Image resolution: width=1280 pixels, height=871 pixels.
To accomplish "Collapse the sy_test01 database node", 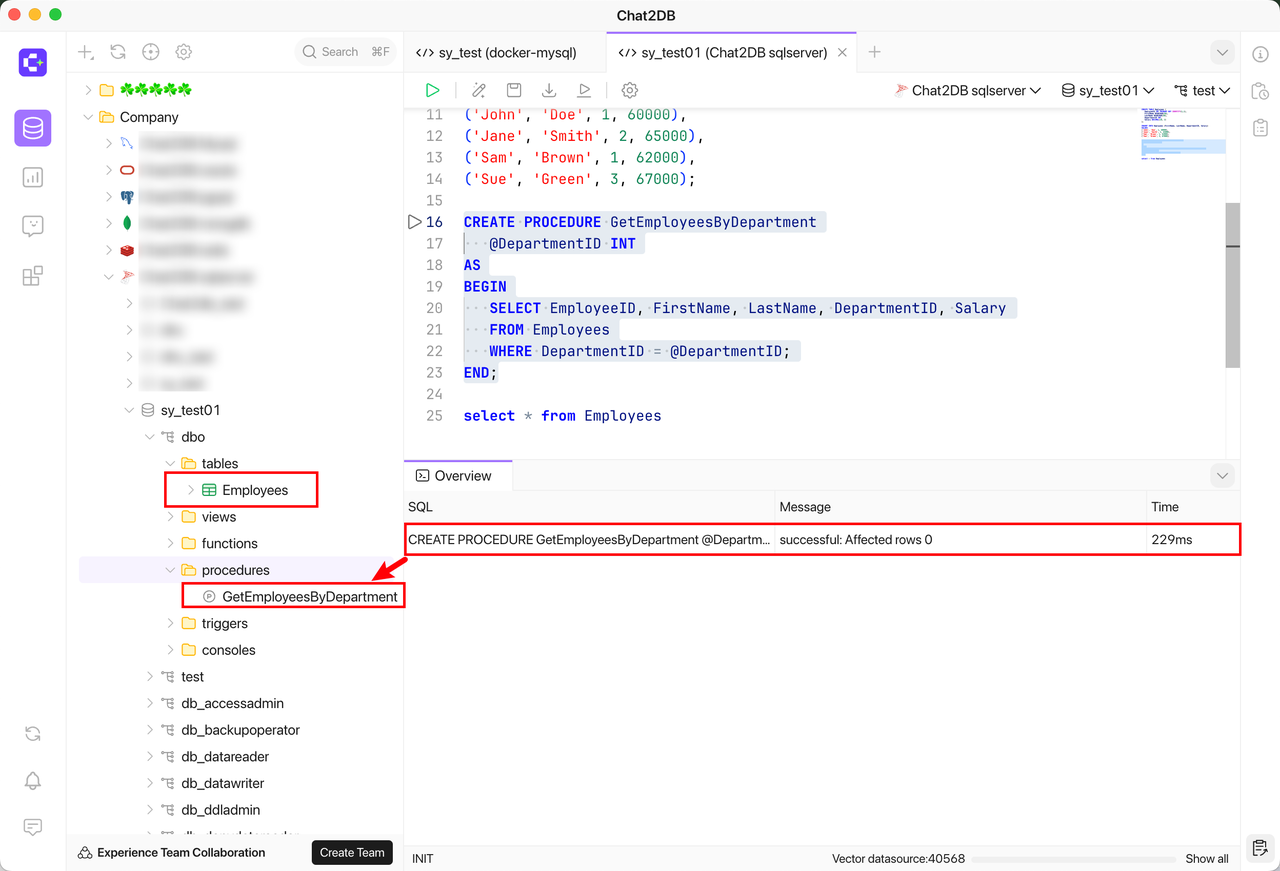I will coord(129,410).
